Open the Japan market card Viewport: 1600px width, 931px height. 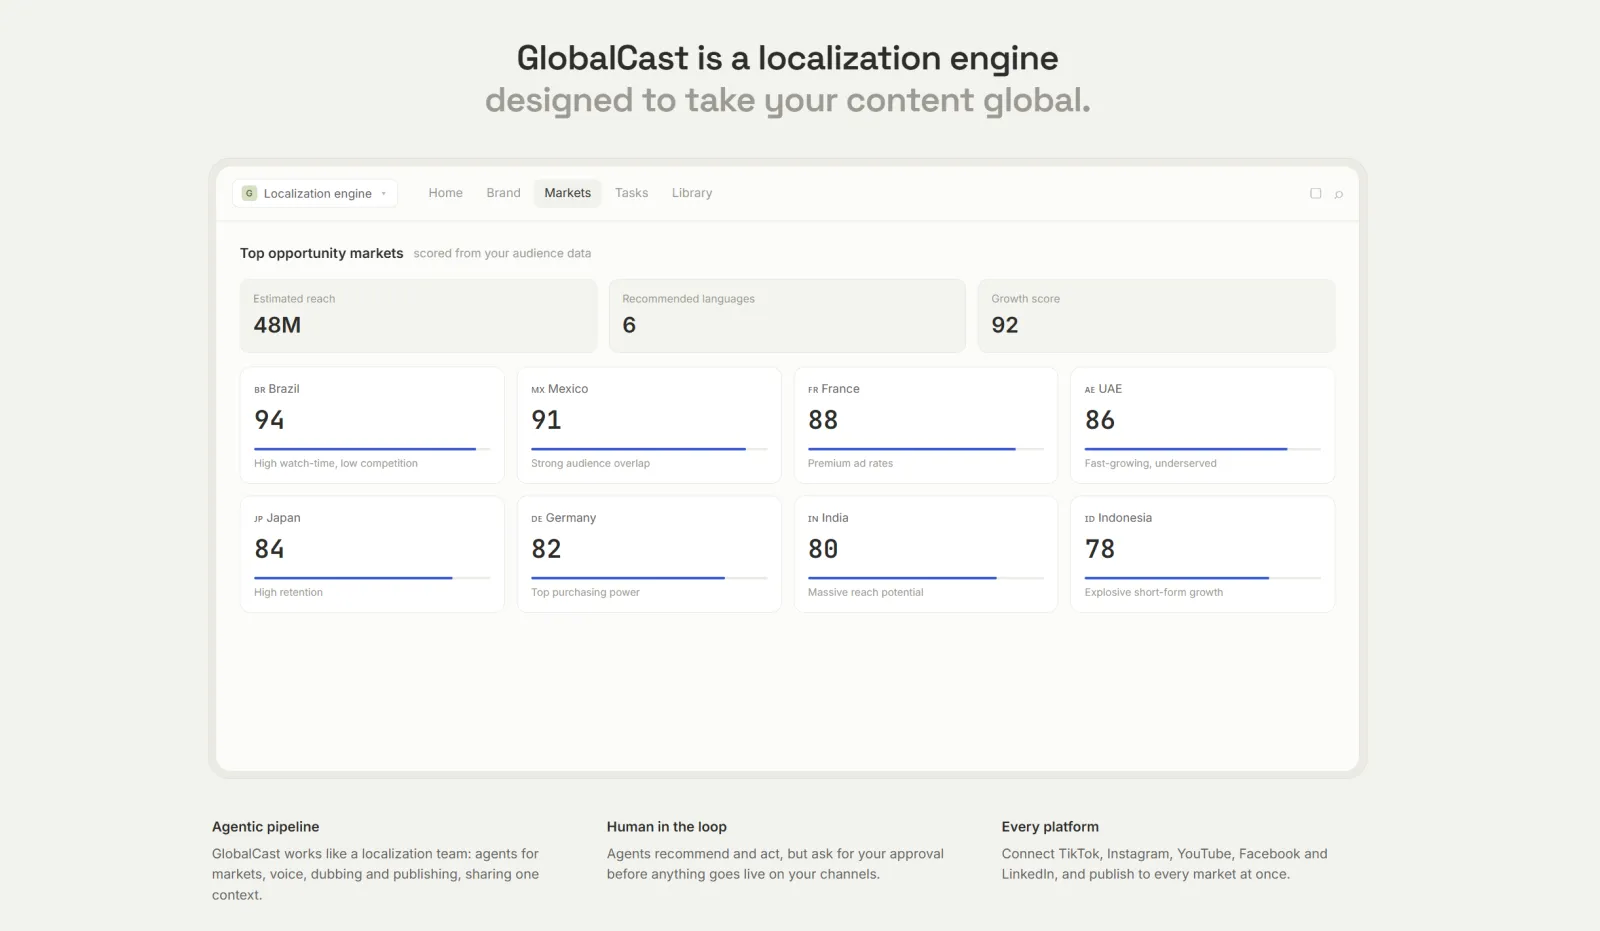[x=372, y=554]
